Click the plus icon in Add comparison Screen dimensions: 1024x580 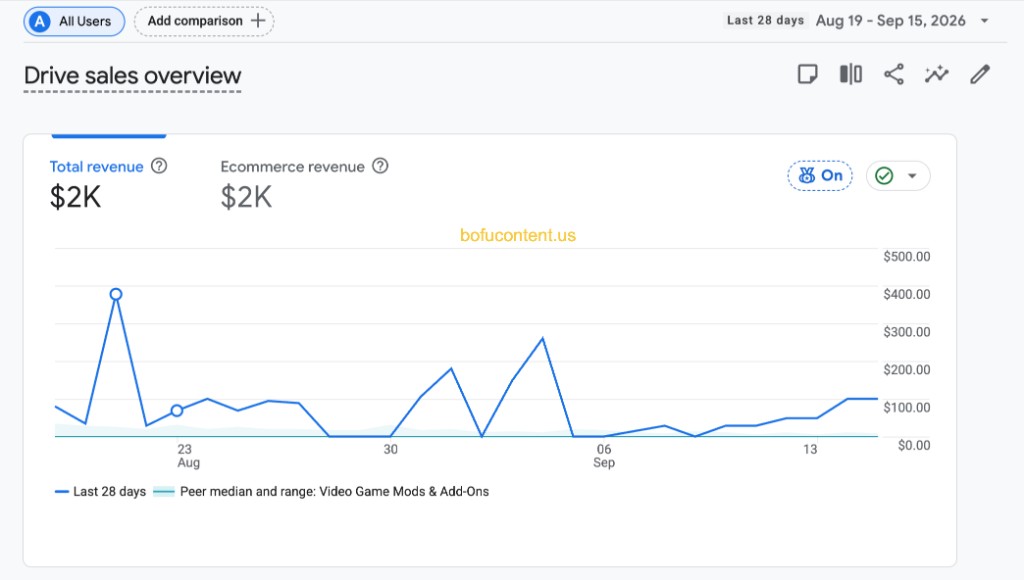(x=258, y=21)
